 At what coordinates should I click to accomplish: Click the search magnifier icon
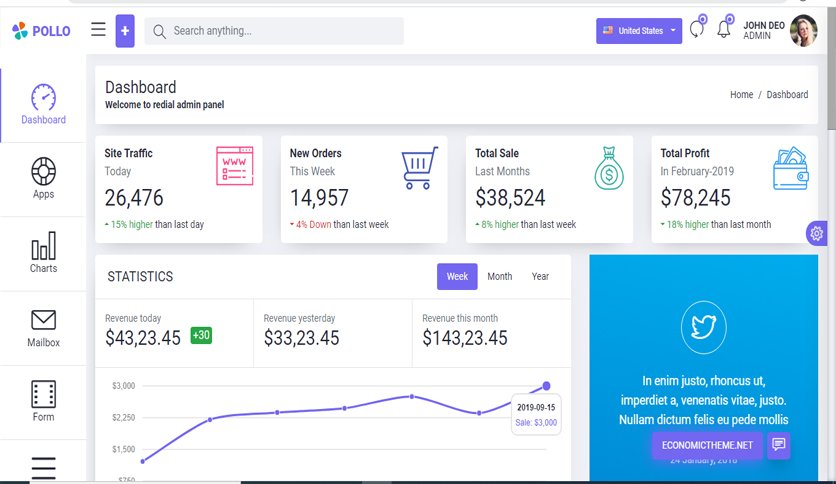pos(159,31)
